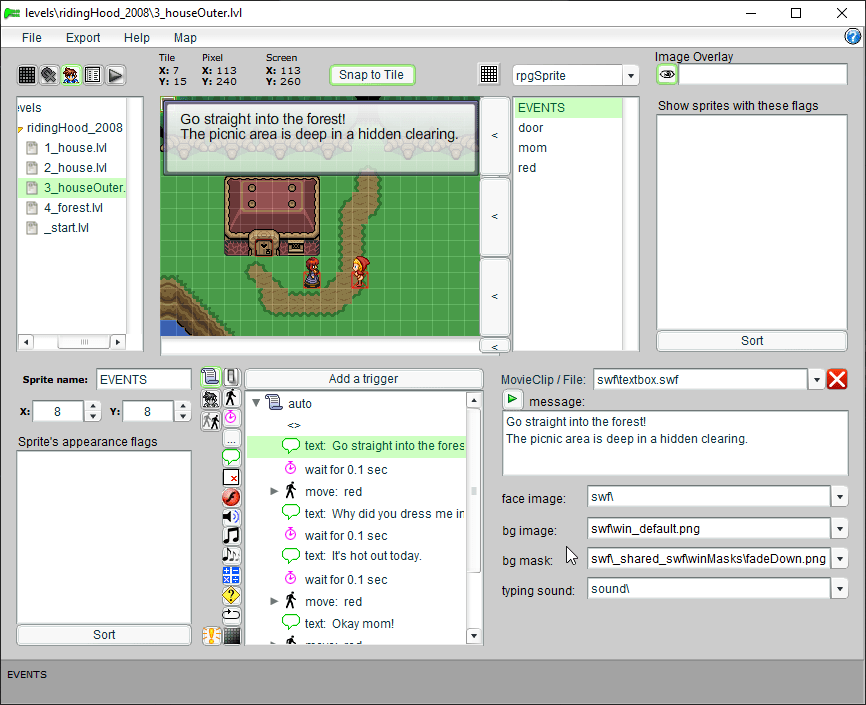This screenshot has height=705, width=866.
Task: Click Sort button under Image Overlay flags list
Action: [x=752, y=341]
